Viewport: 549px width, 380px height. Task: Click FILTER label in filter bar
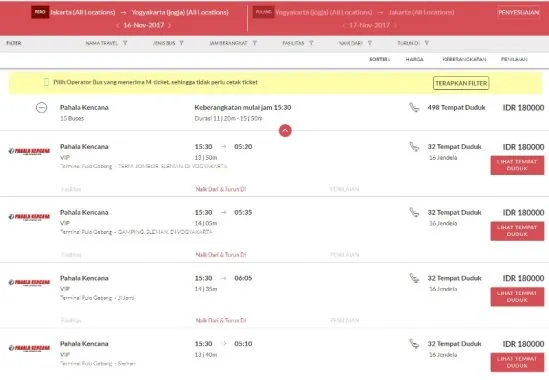[14, 43]
